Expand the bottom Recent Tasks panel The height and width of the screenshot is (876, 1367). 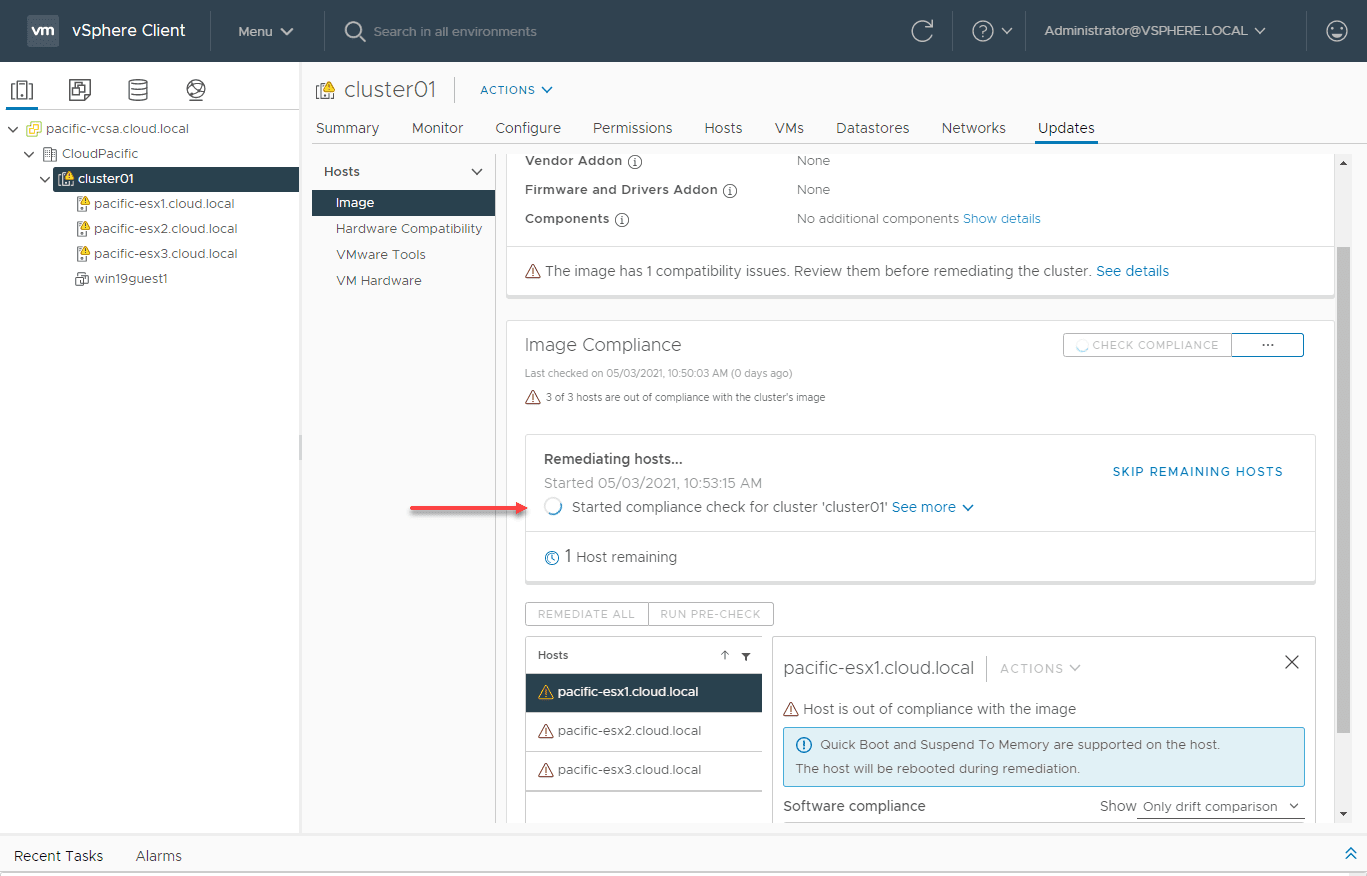1350,854
